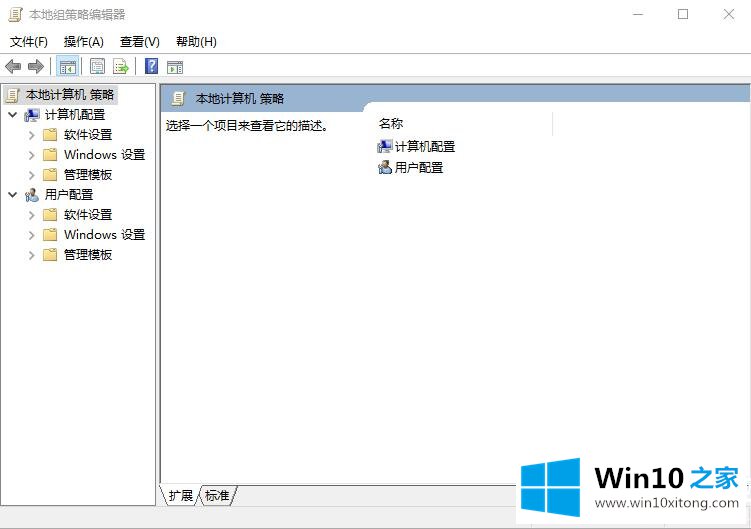Collapse the 用户配置 tree node

(13, 195)
